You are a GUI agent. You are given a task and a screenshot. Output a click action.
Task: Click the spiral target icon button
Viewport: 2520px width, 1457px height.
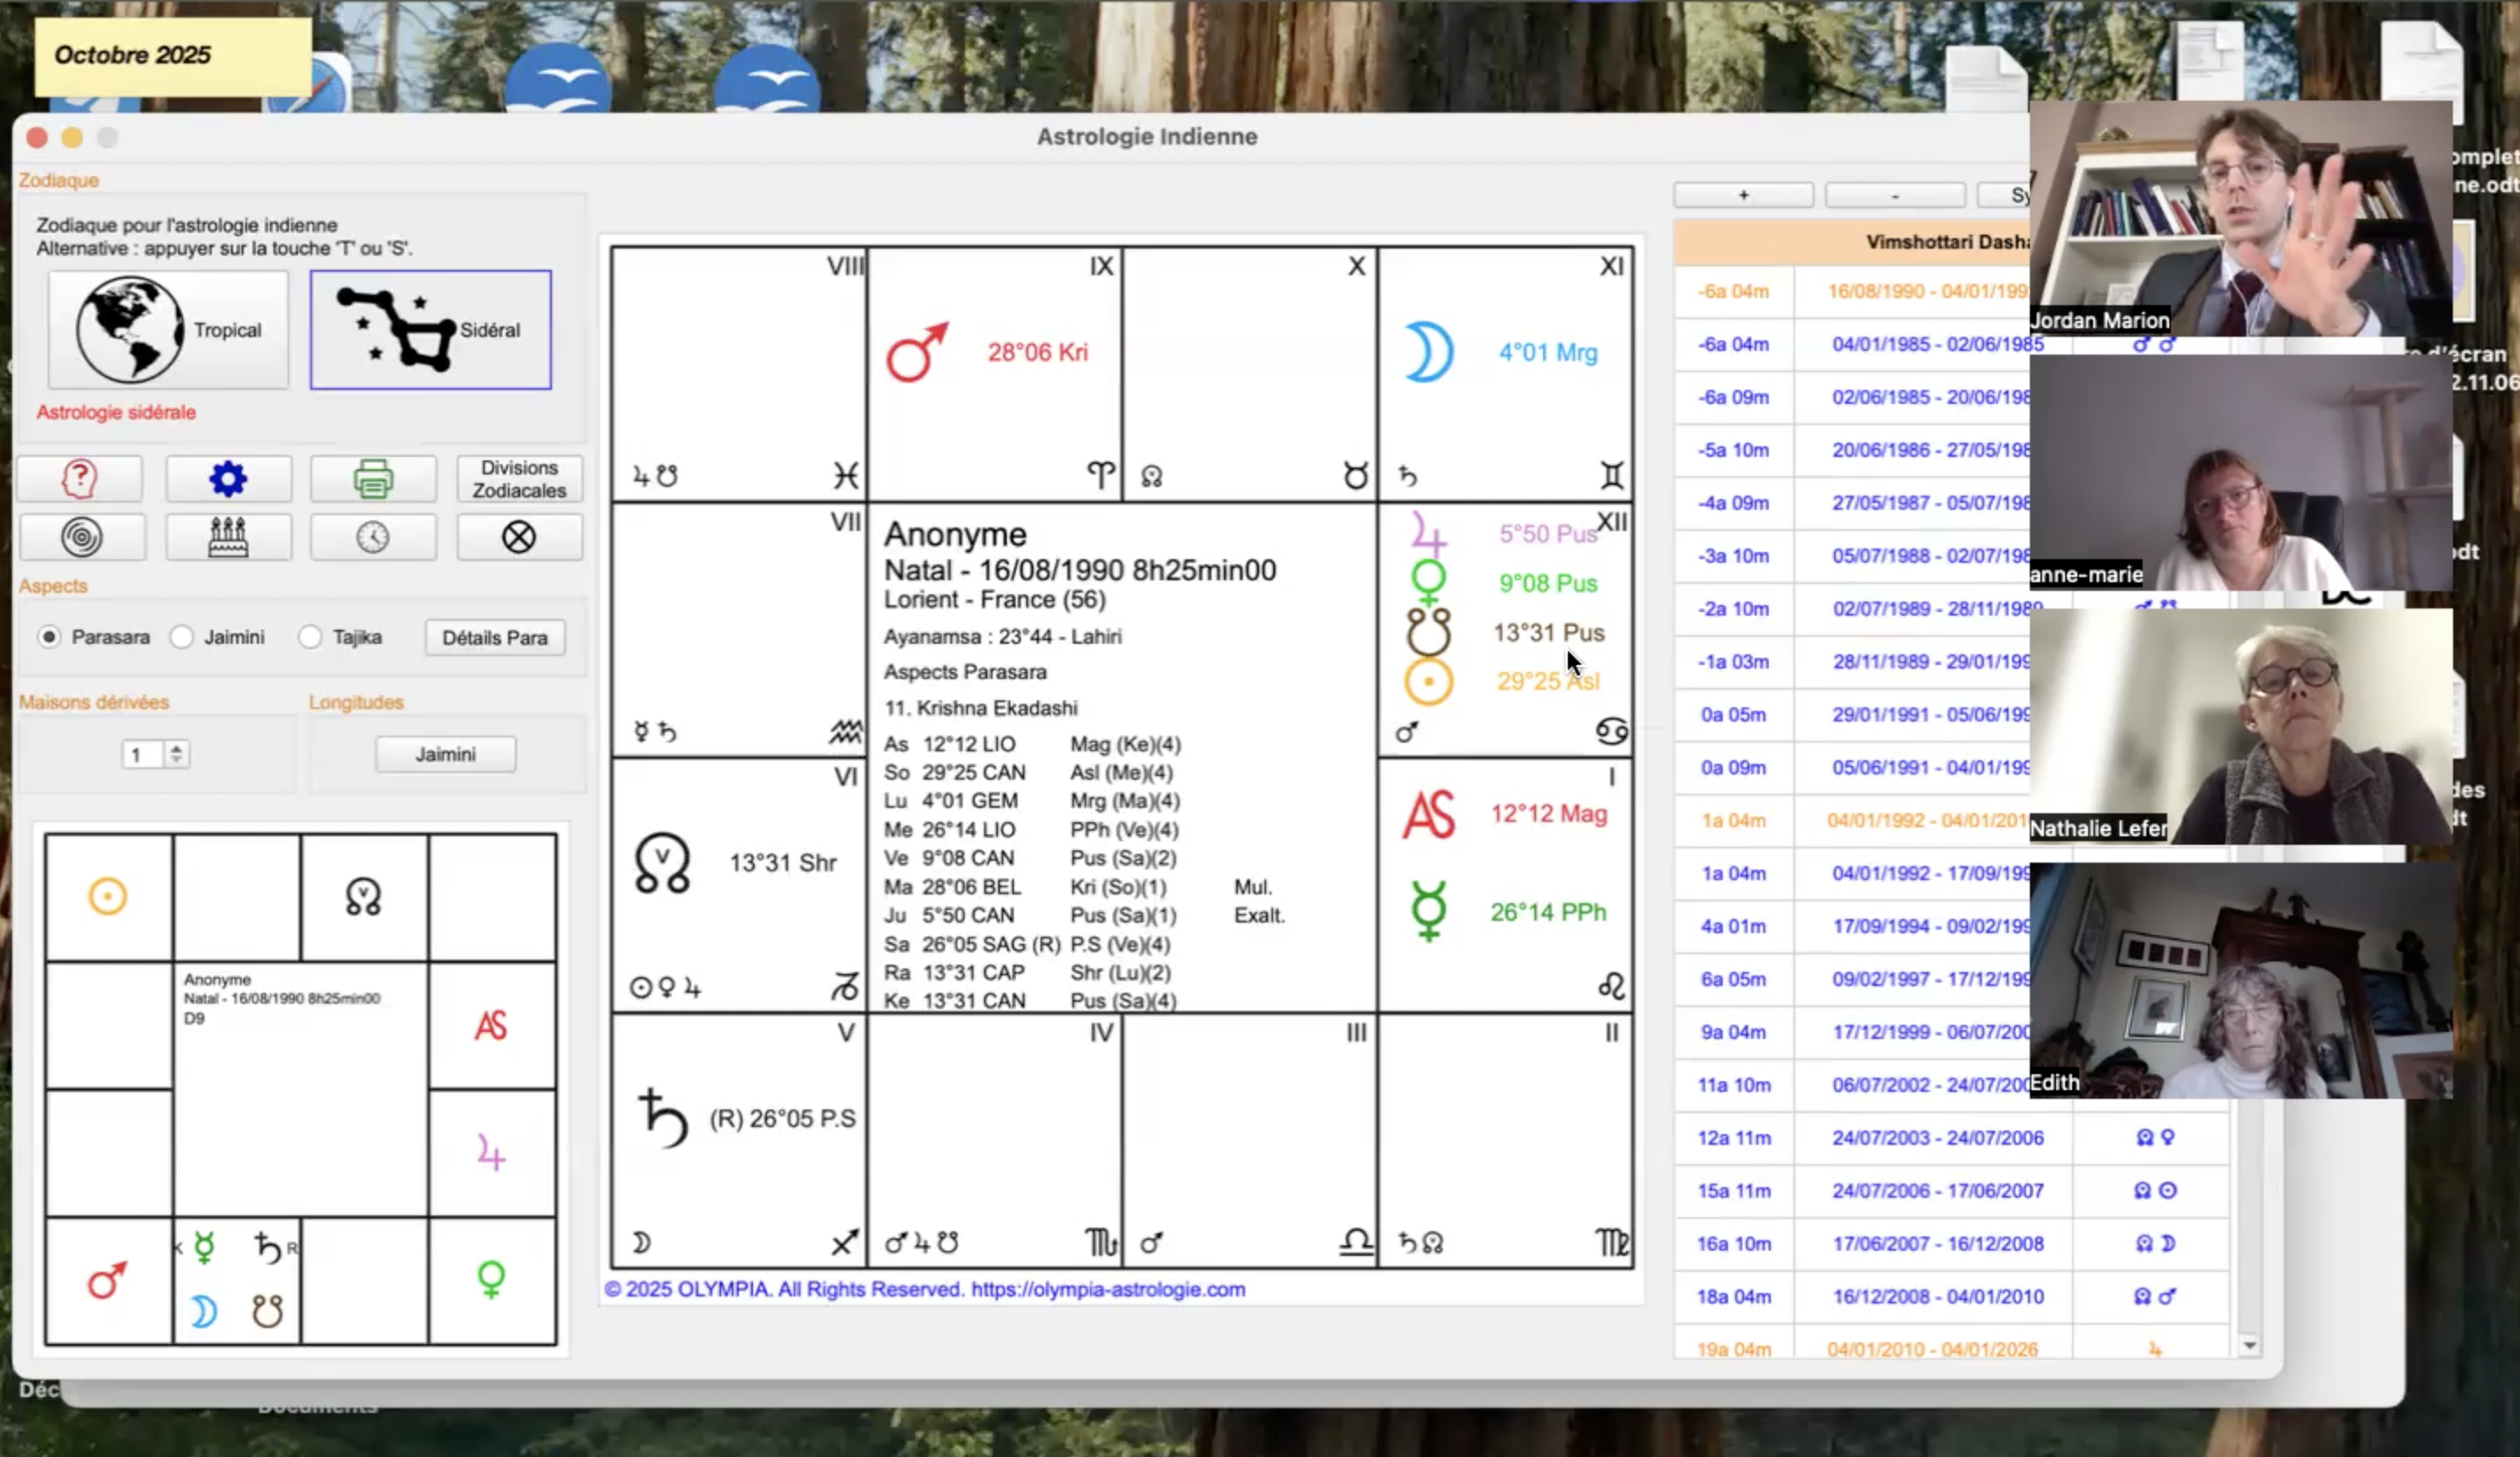[x=81, y=538]
